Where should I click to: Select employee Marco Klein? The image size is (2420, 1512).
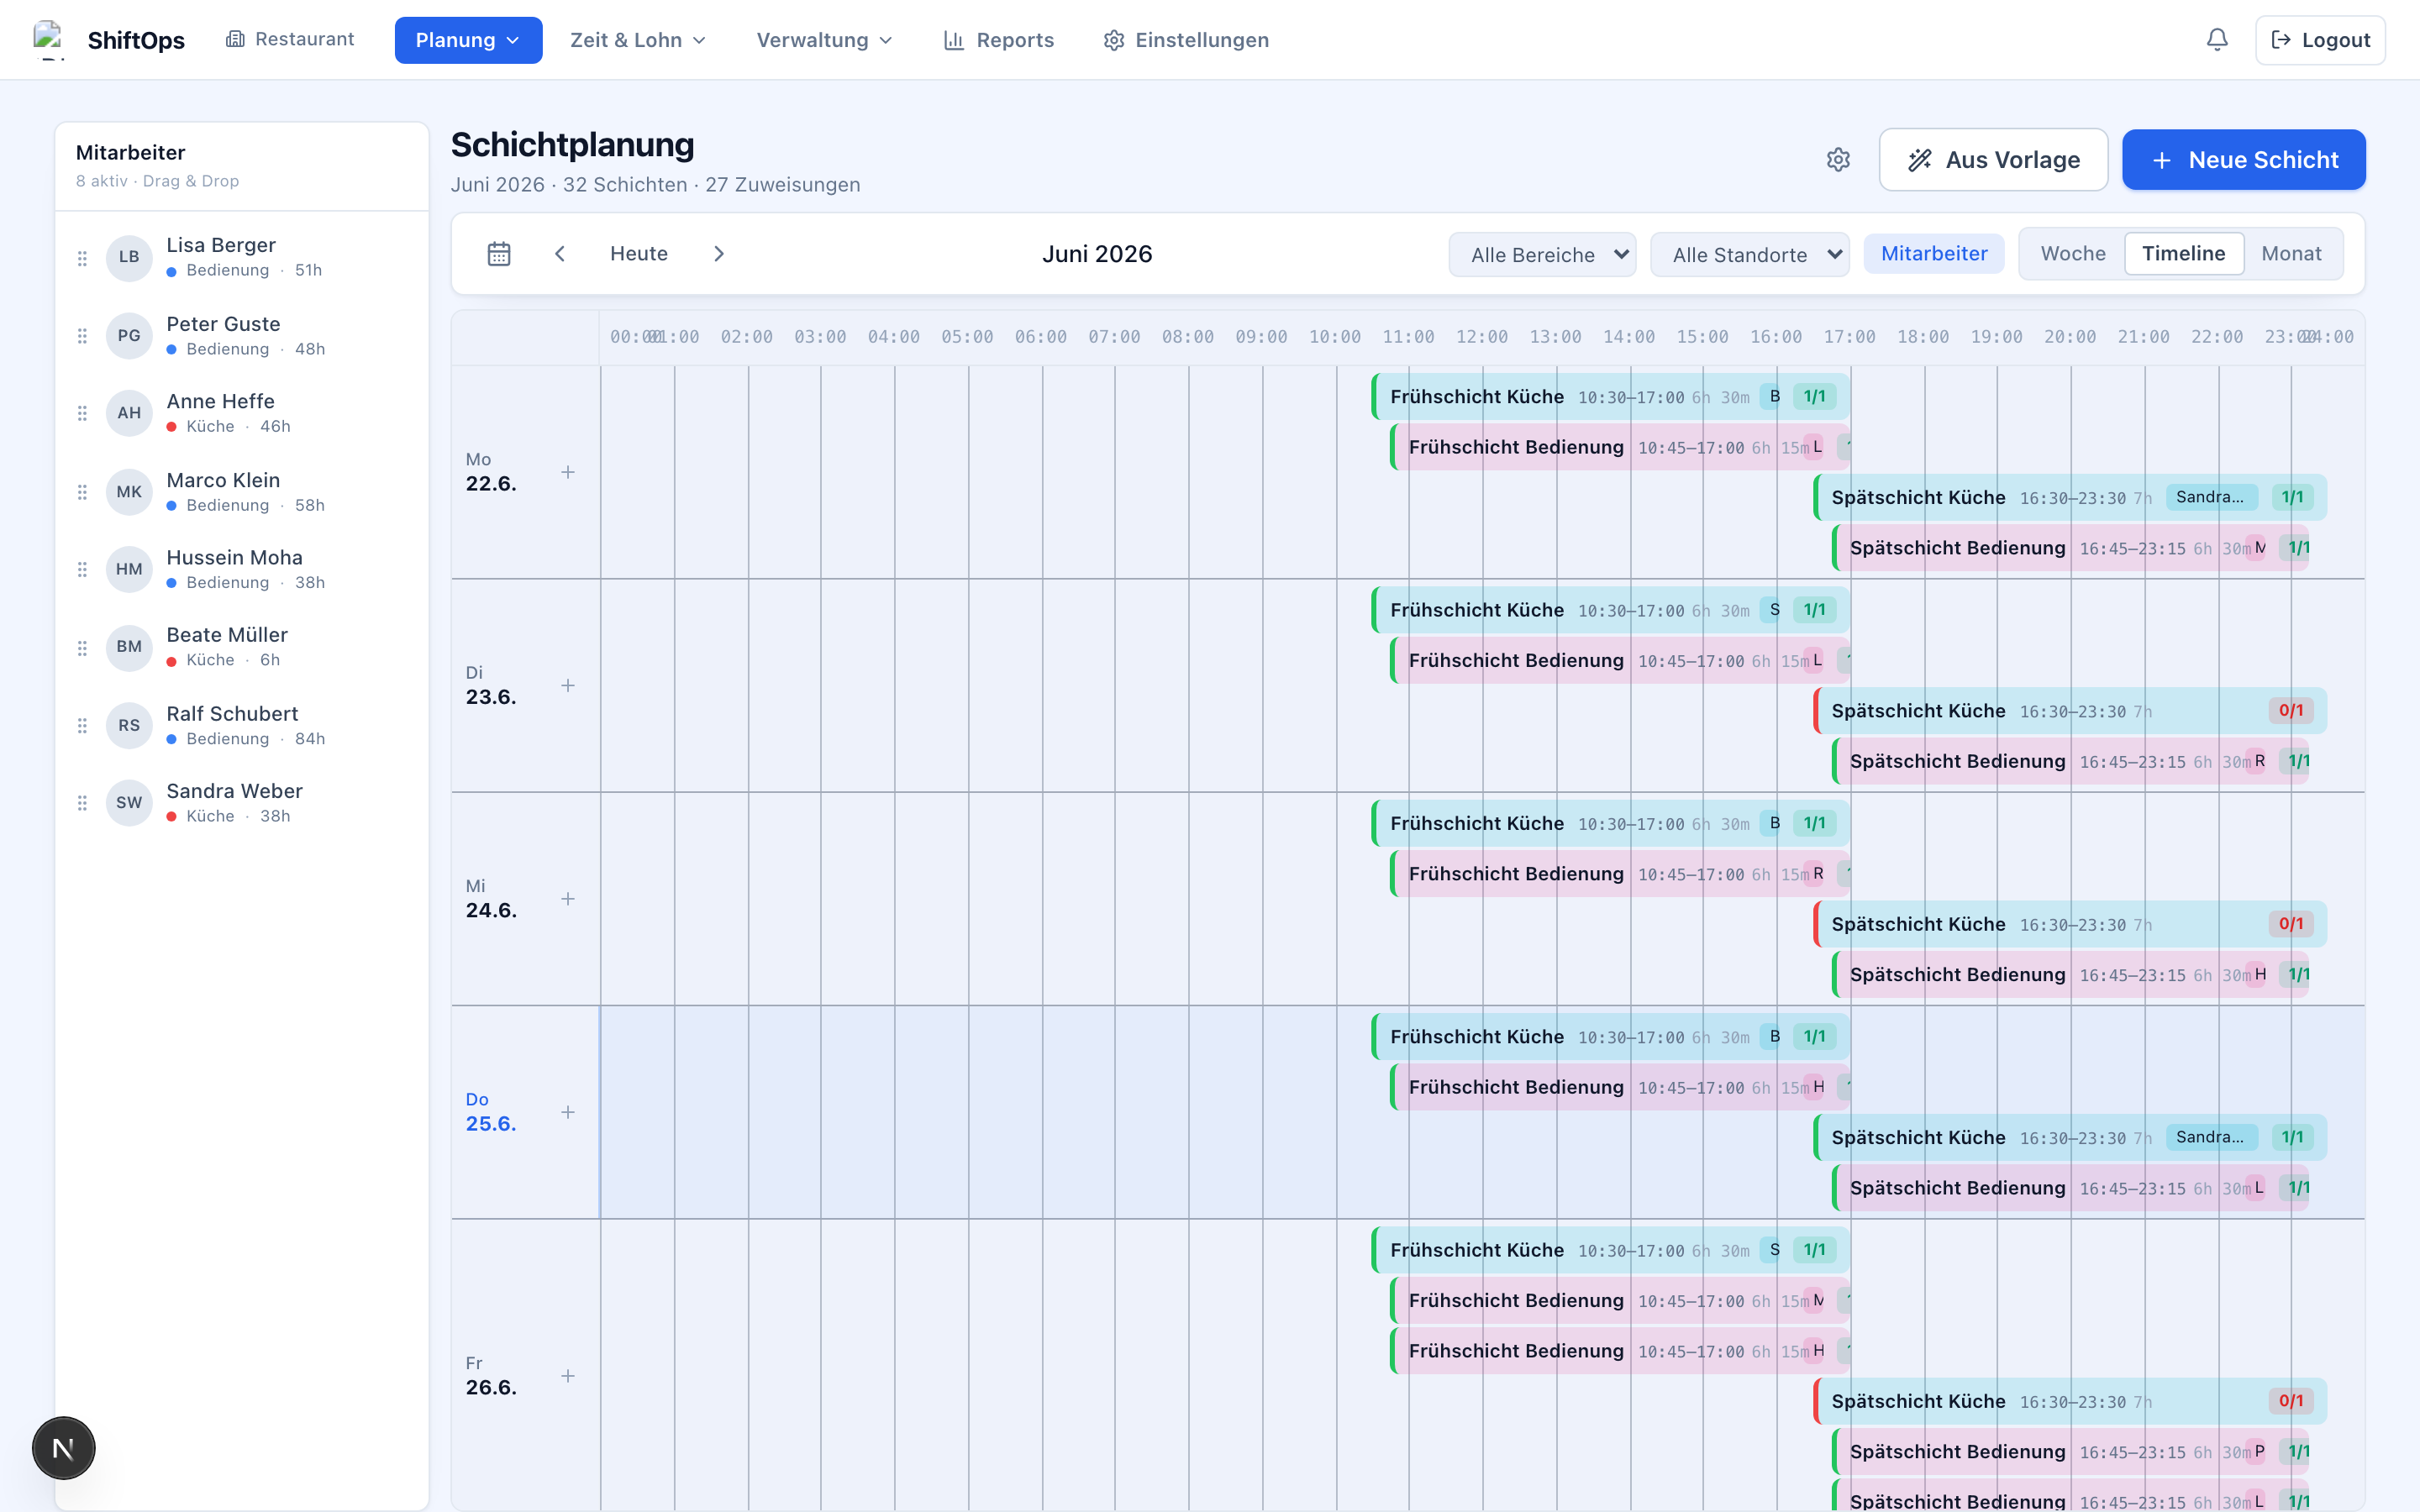point(242,492)
